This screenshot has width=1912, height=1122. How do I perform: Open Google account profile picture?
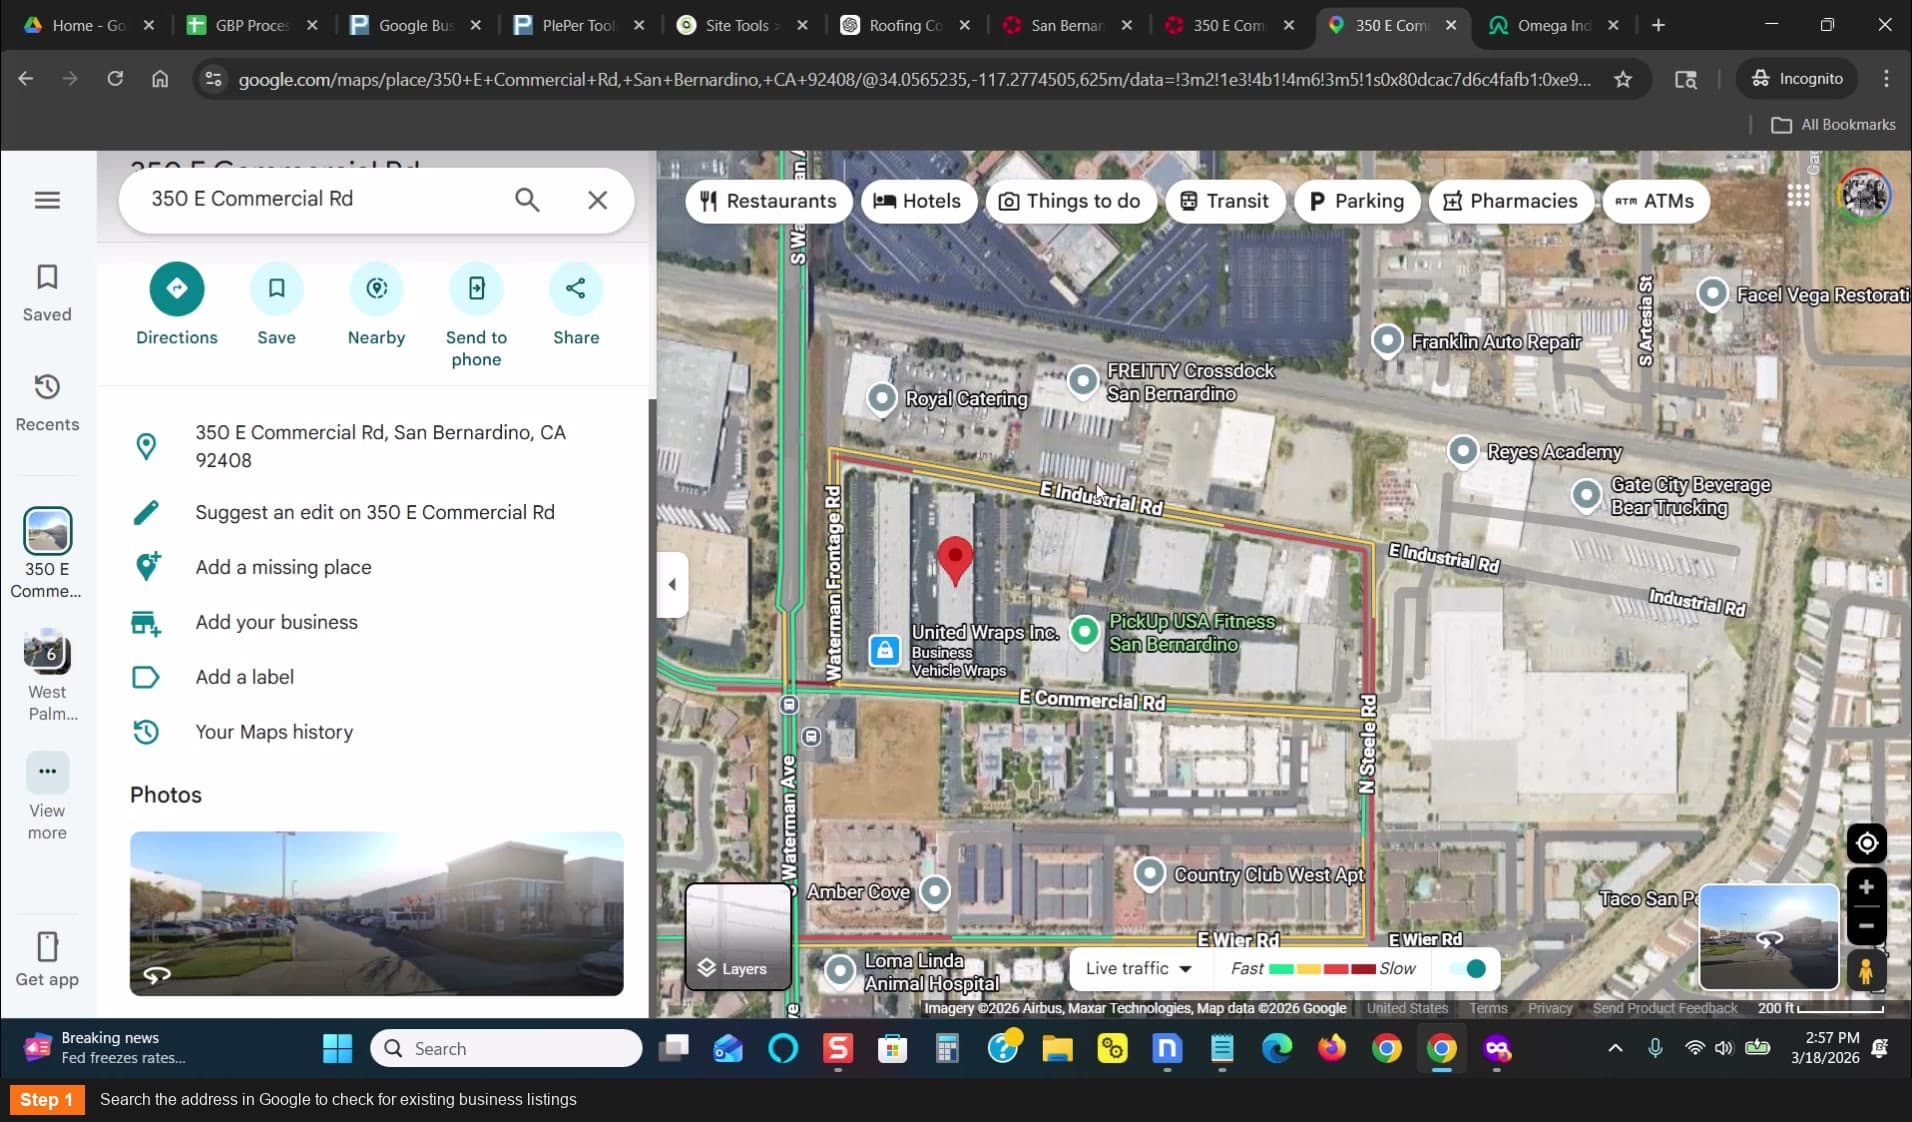[1864, 194]
